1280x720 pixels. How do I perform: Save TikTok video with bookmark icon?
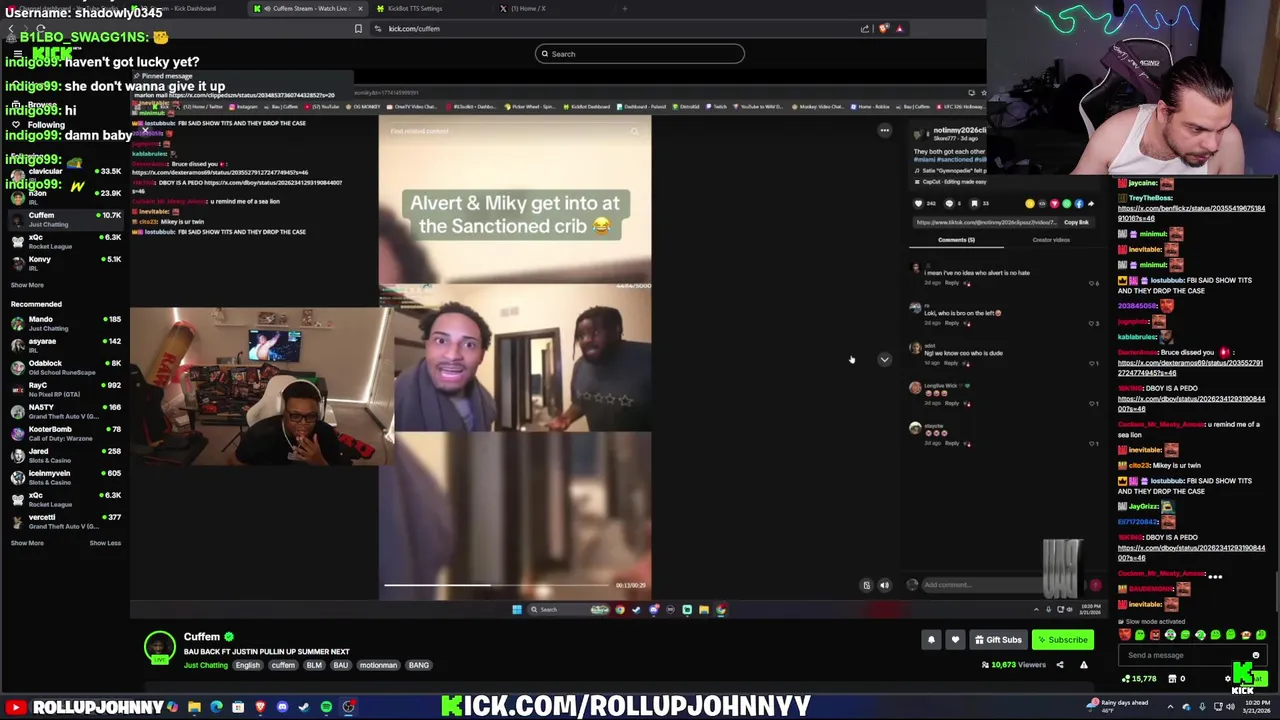[974, 204]
